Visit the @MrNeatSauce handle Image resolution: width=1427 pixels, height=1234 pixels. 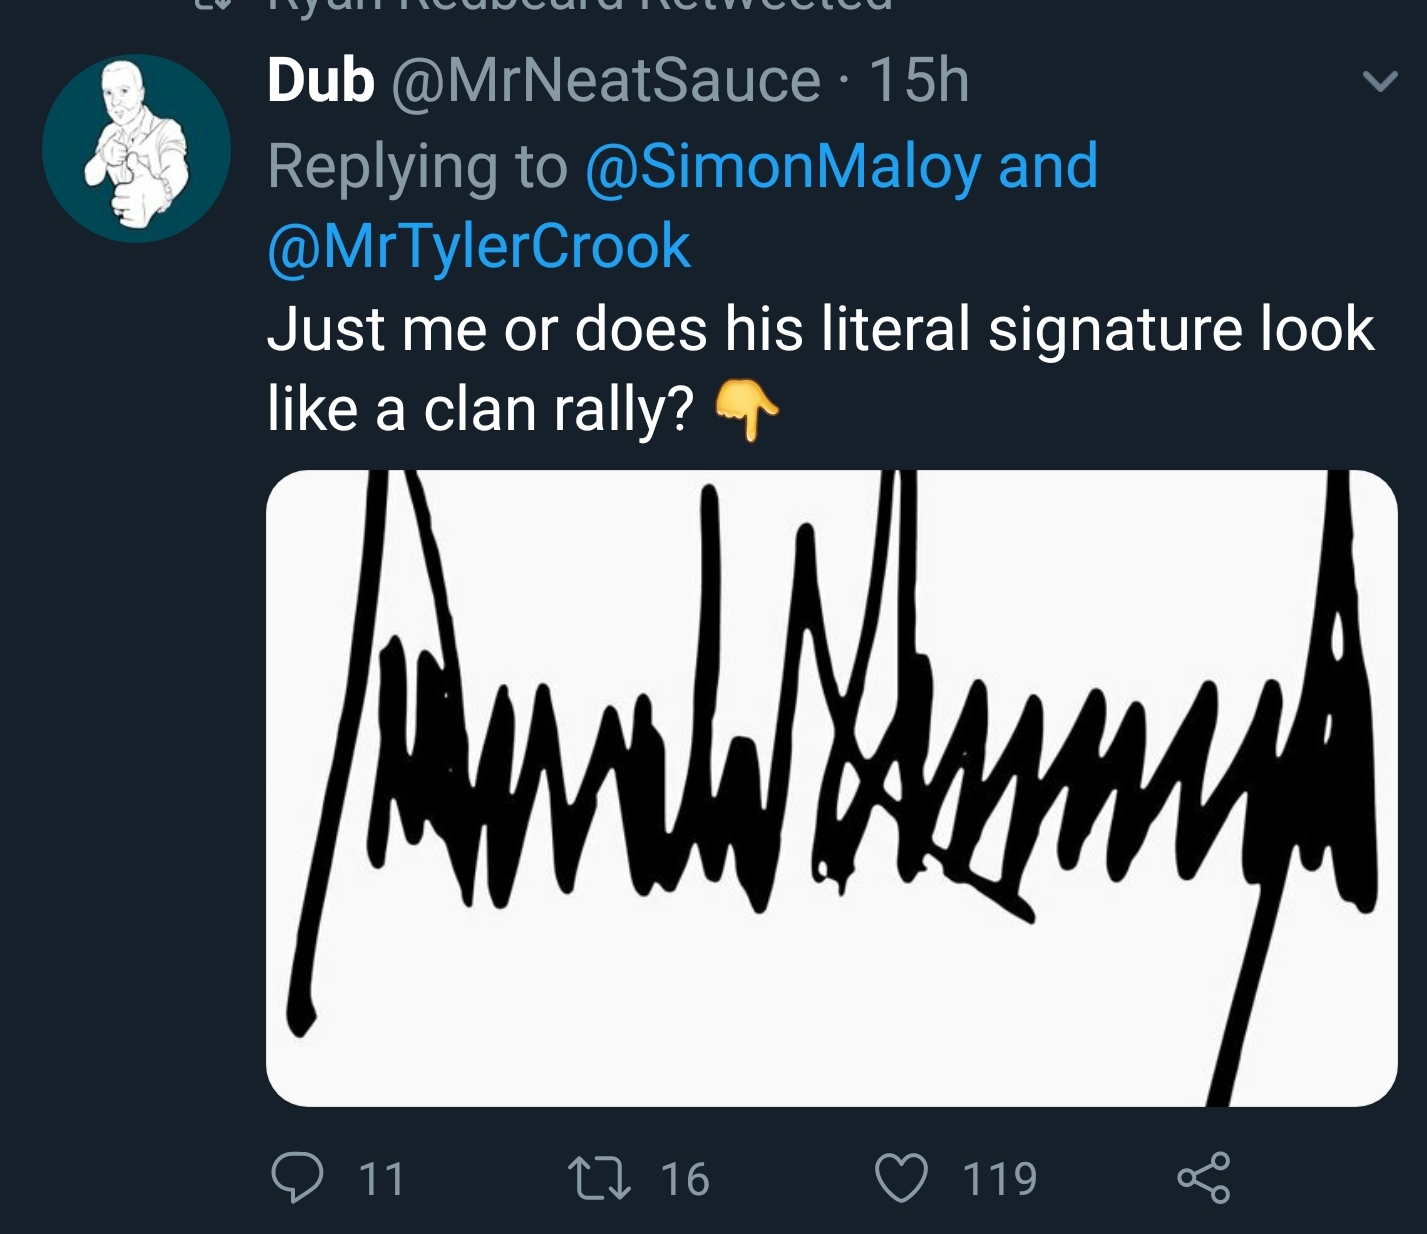click(606, 81)
